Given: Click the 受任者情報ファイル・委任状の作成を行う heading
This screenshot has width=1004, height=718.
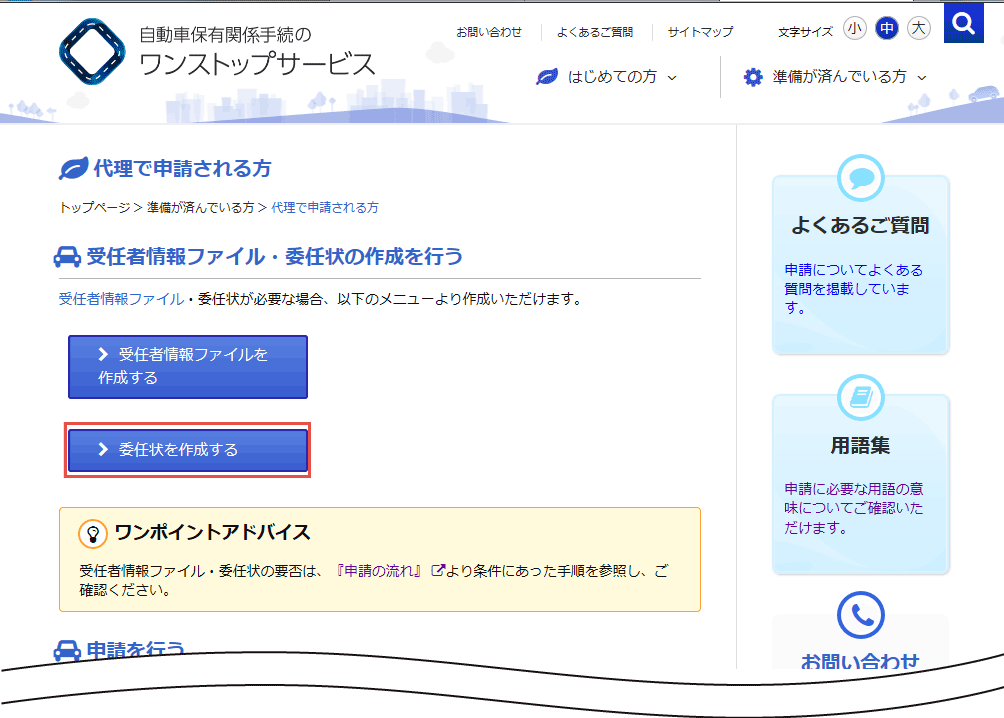Looking at the screenshot, I should pyautogui.click(x=275, y=257).
